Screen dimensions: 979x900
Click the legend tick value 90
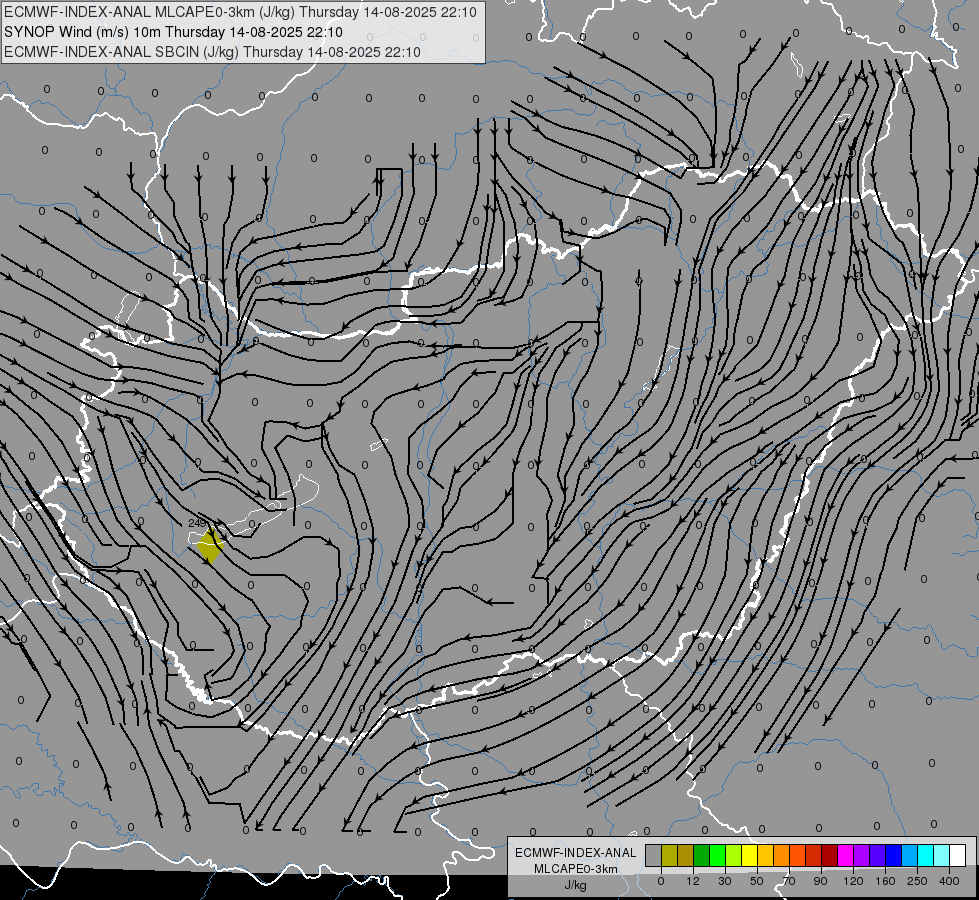(x=821, y=881)
